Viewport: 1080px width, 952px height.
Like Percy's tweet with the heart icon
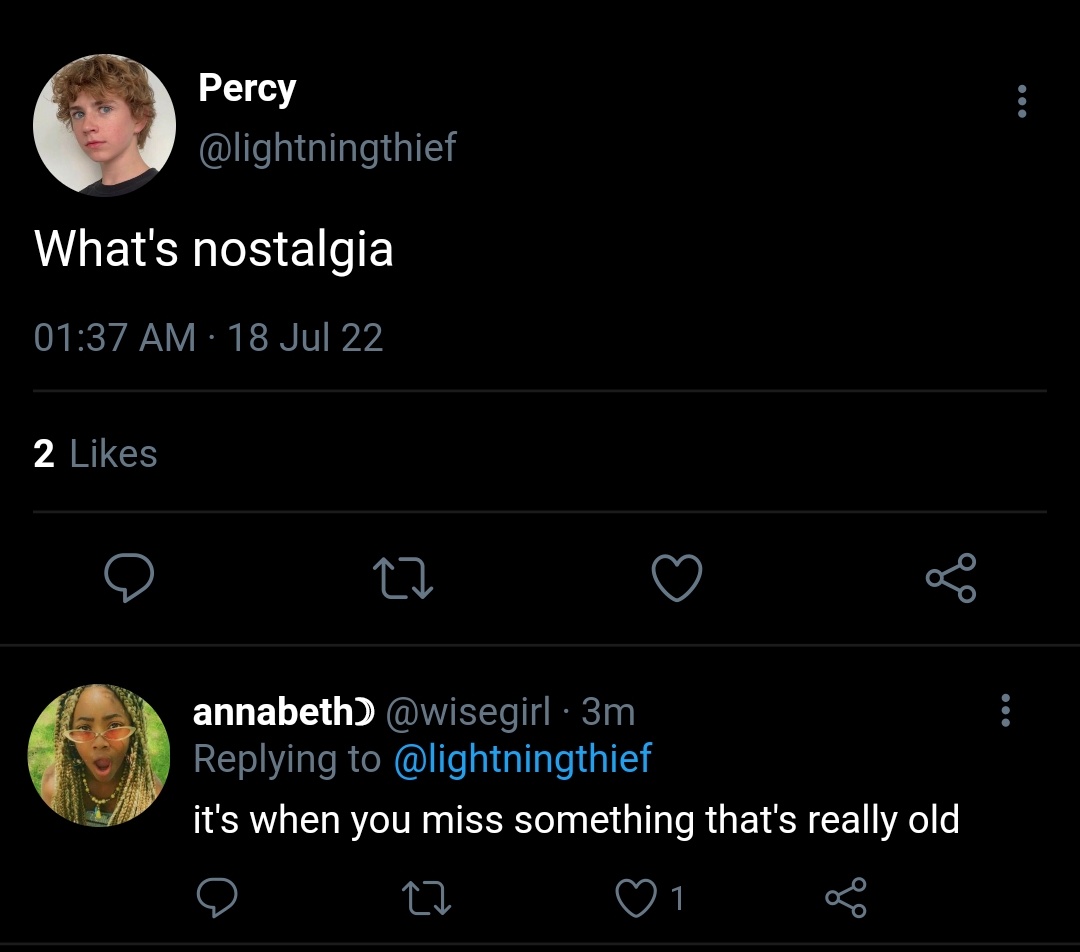tap(676, 577)
